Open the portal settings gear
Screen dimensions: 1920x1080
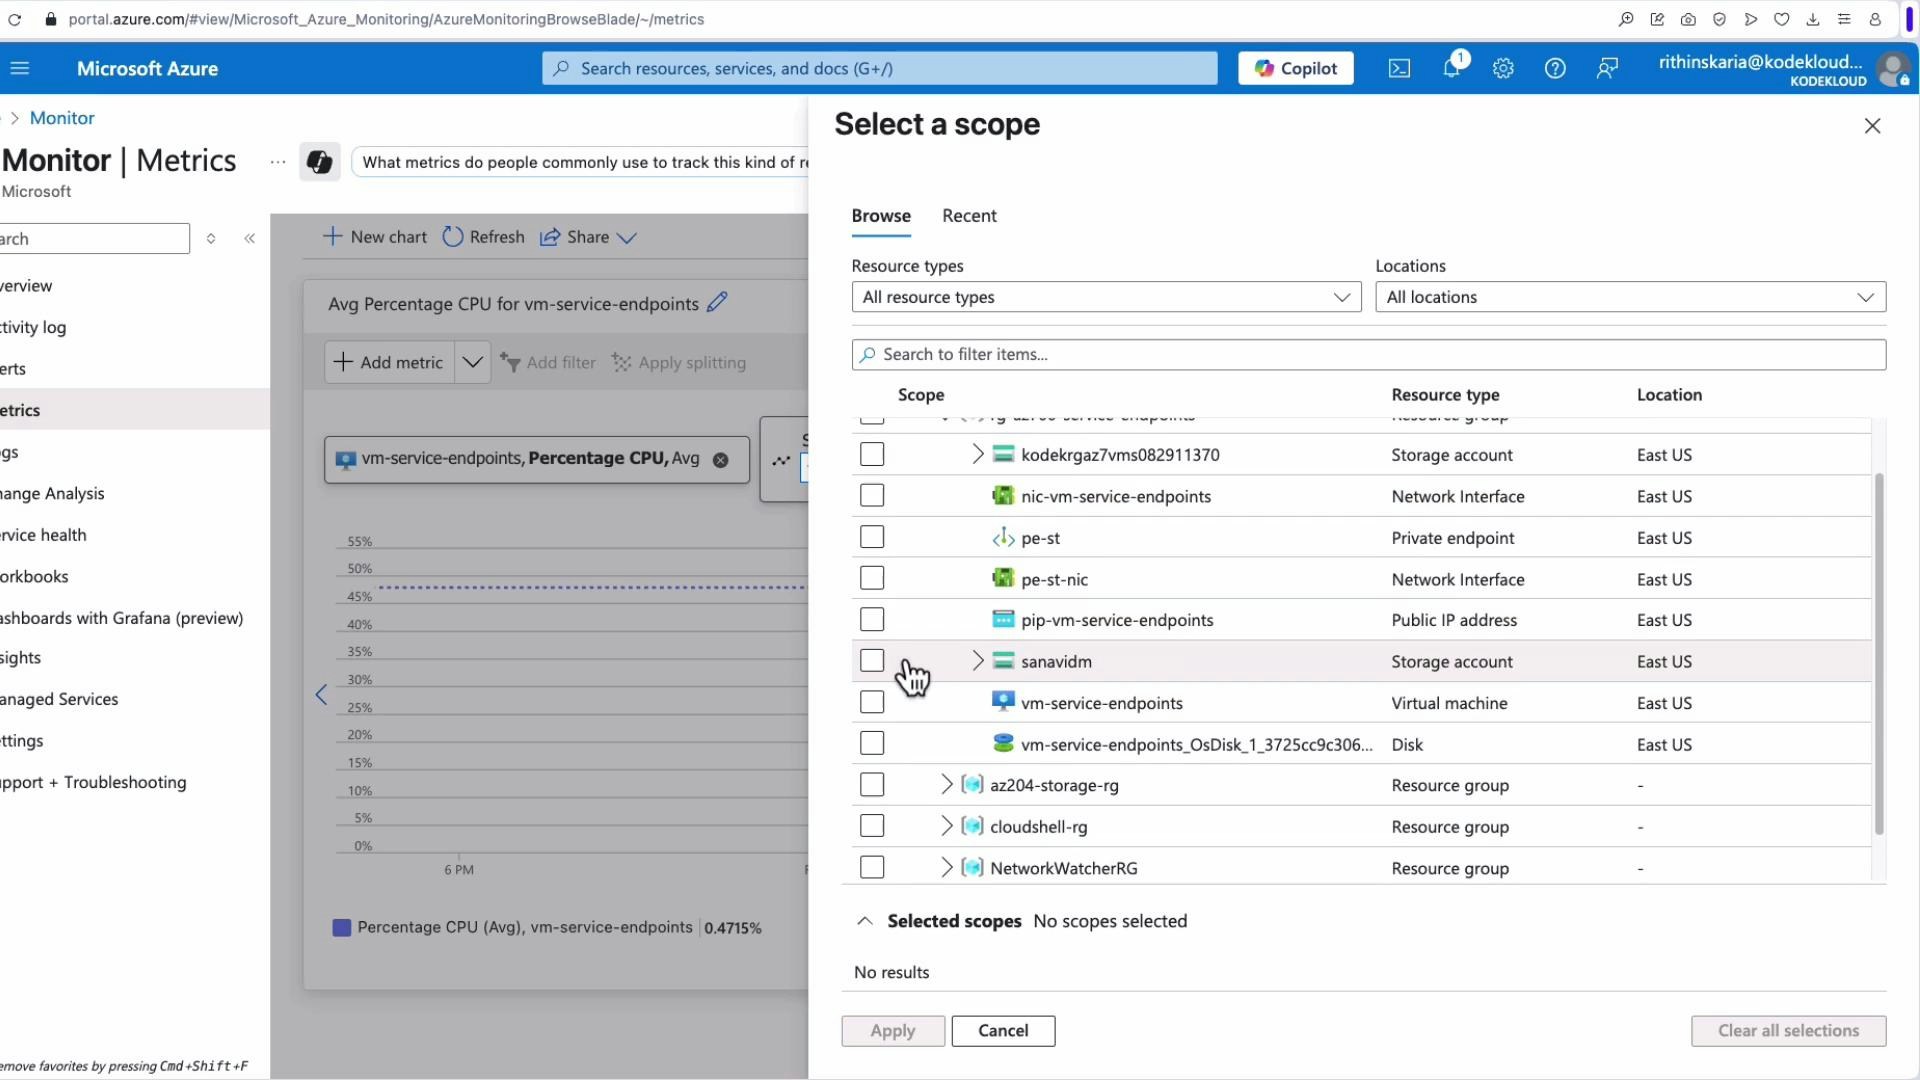(1503, 69)
